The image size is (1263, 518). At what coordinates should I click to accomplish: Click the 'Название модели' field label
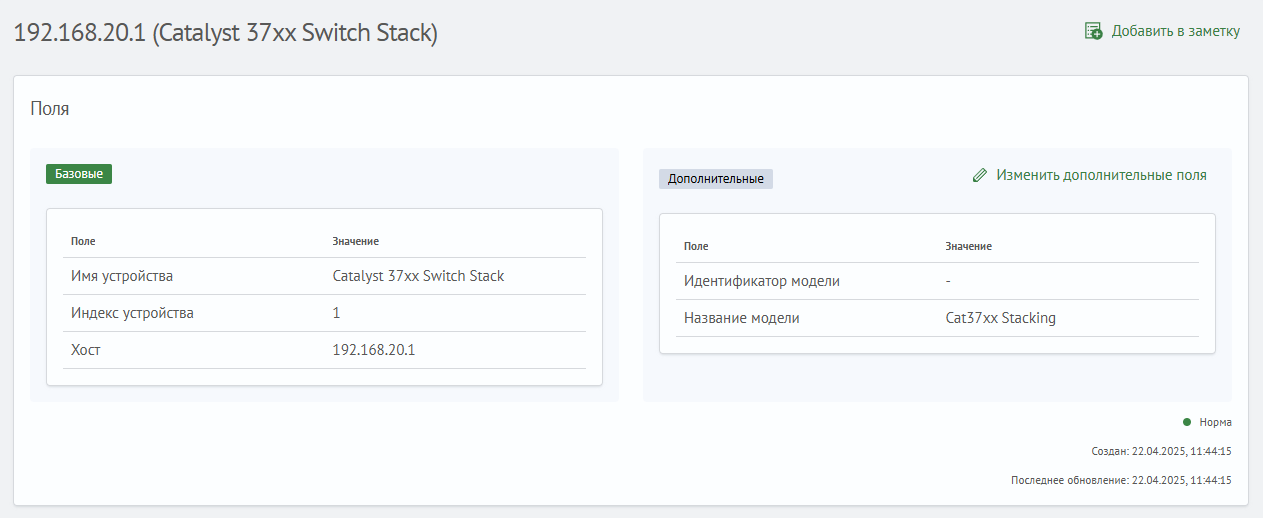(x=742, y=318)
